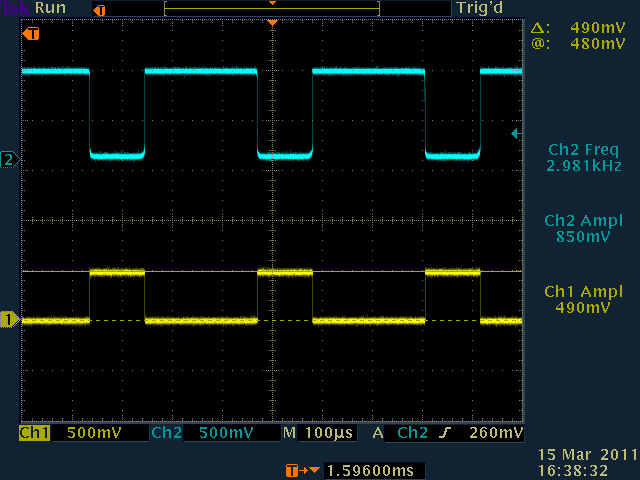The height and width of the screenshot is (480, 640).
Task: Select the Ch2 Freq 2.981kHz measurement
Action: click(585, 157)
